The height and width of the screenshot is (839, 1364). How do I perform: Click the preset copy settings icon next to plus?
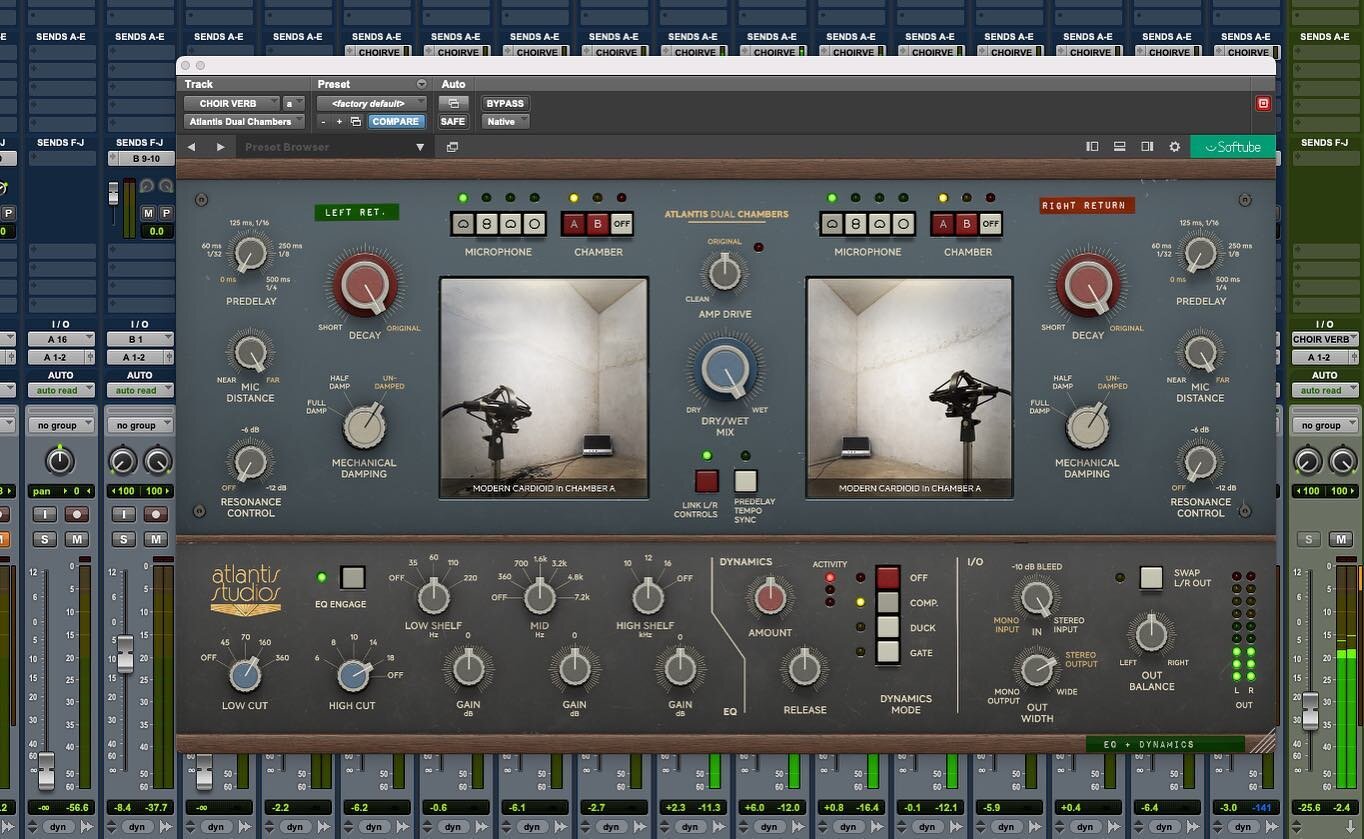[356, 122]
